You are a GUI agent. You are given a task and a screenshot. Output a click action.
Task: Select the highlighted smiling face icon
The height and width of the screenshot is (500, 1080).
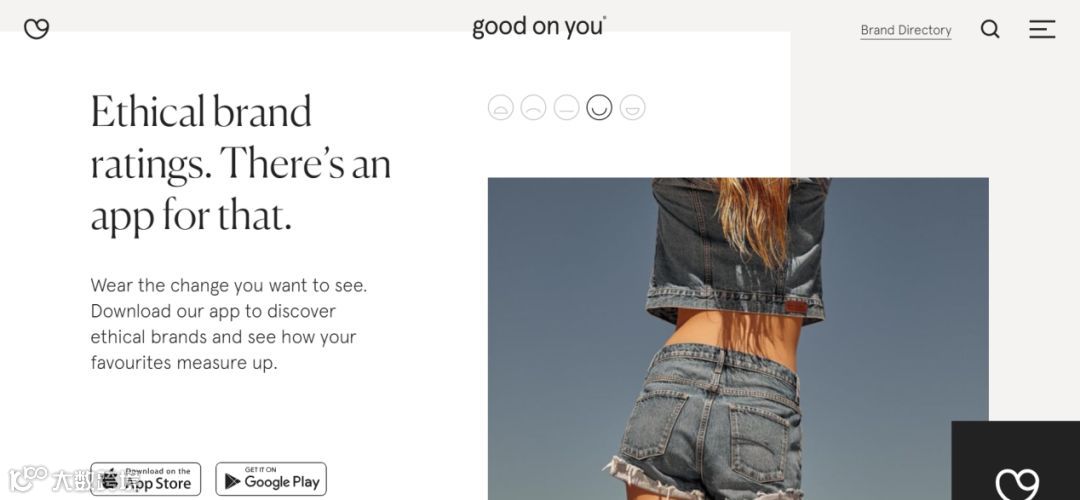click(x=599, y=107)
